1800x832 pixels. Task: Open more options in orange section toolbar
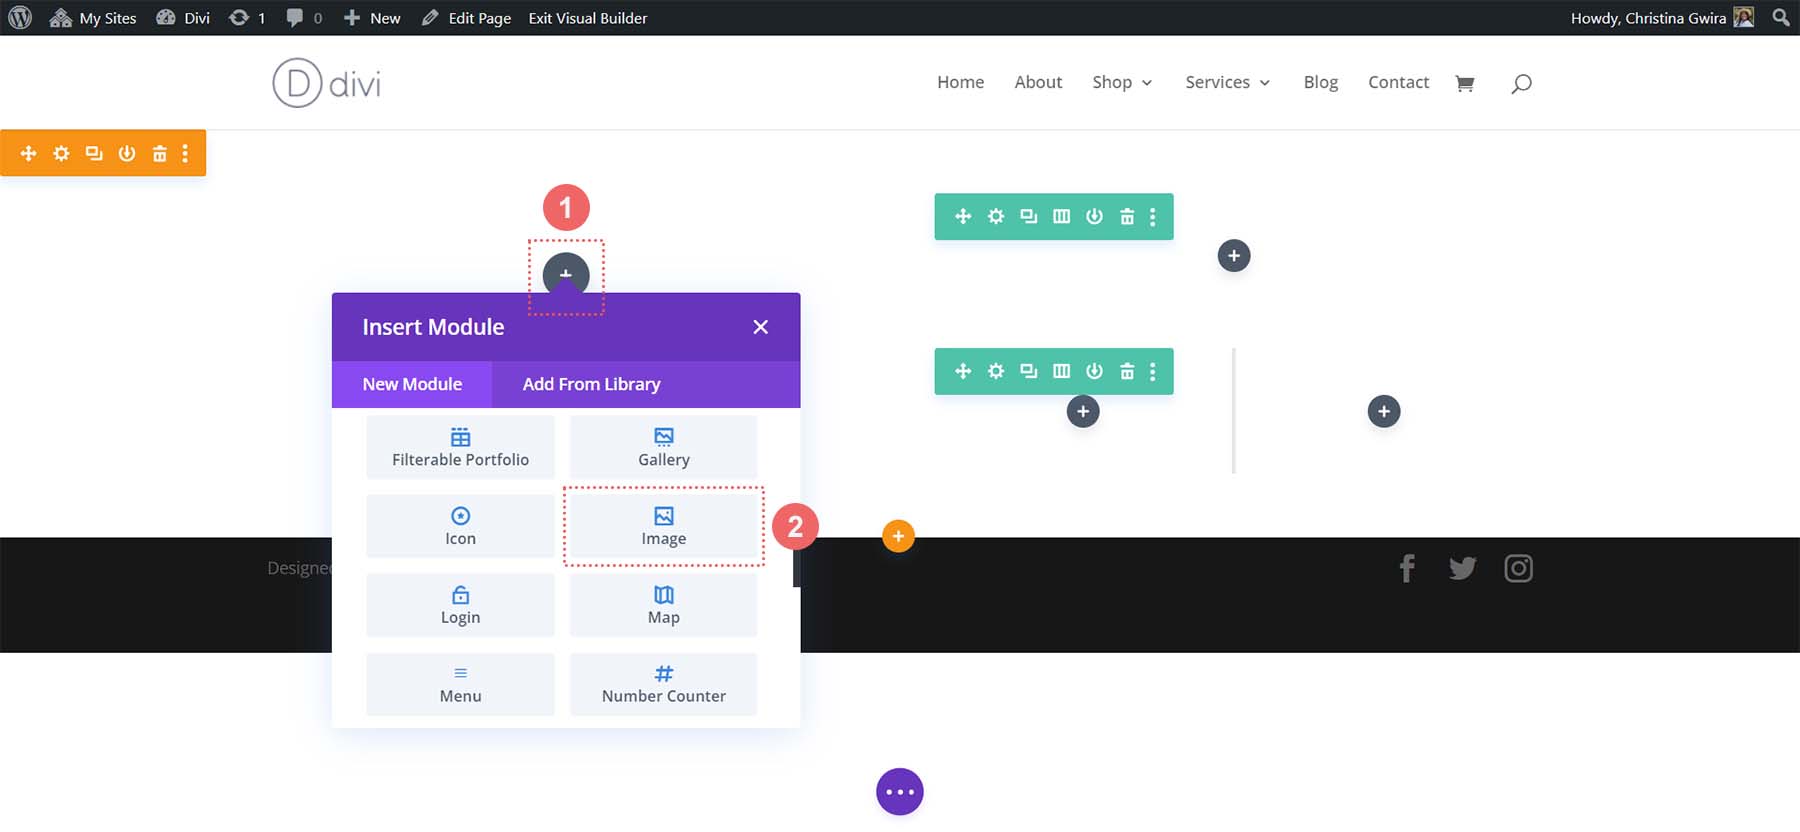click(185, 153)
